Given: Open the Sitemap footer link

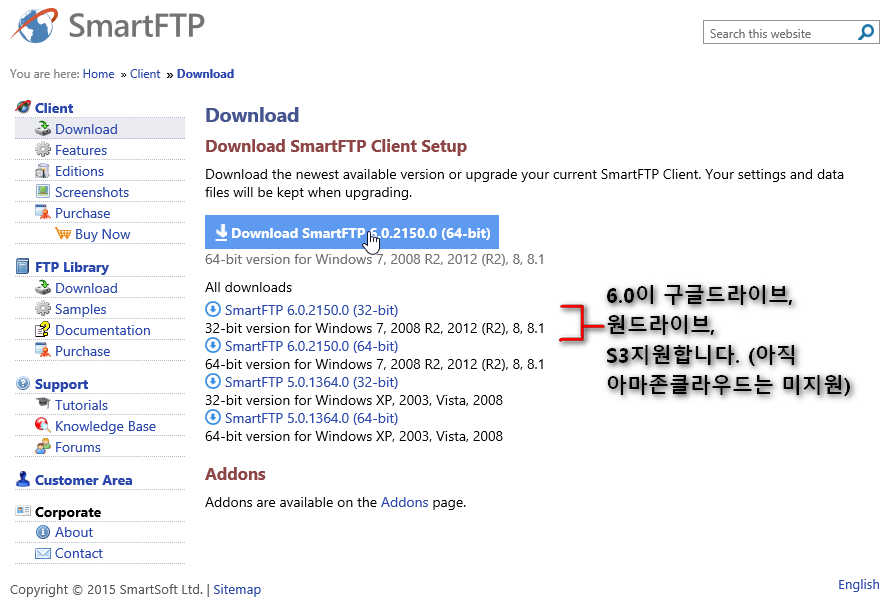Looking at the screenshot, I should click(237, 589).
